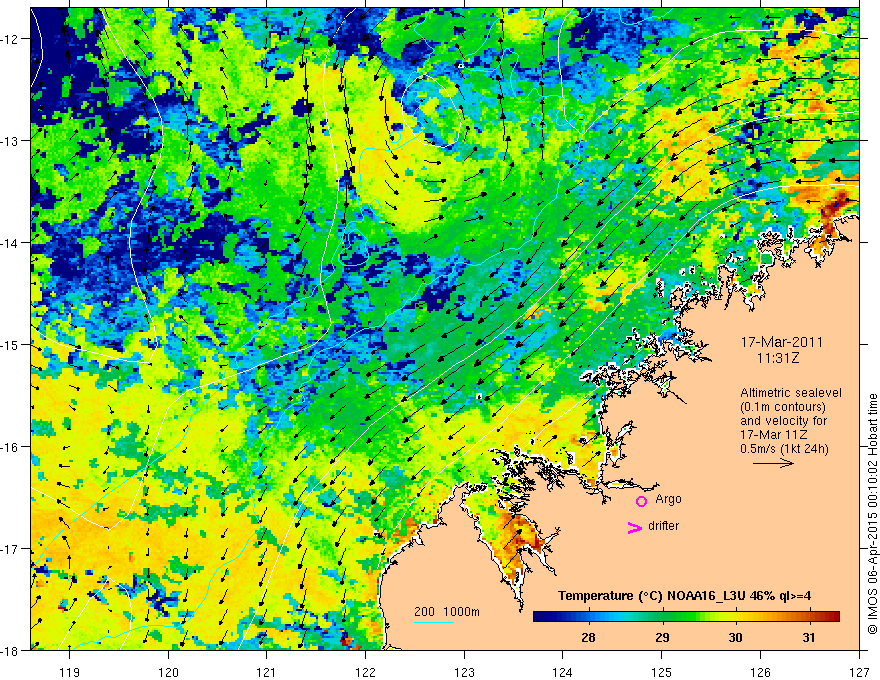The height and width of the screenshot is (680, 880).
Task: Click the '125' longitude axis label
Action: pos(662,672)
